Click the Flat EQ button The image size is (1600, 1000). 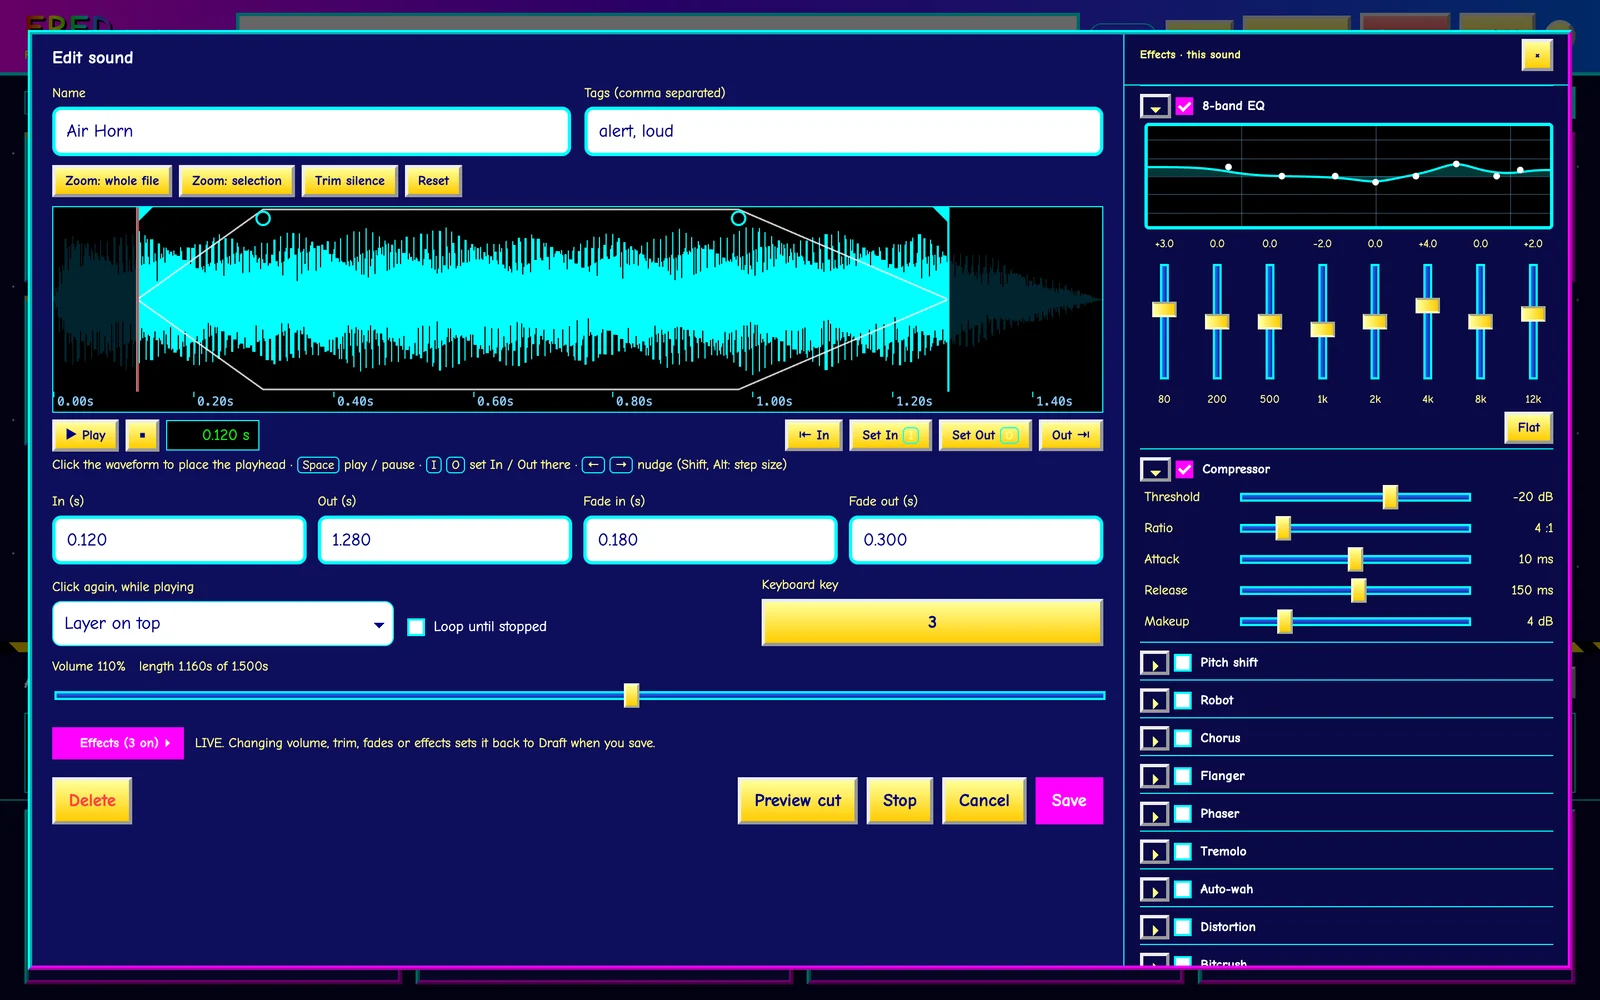pyautogui.click(x=1528, y=428)
